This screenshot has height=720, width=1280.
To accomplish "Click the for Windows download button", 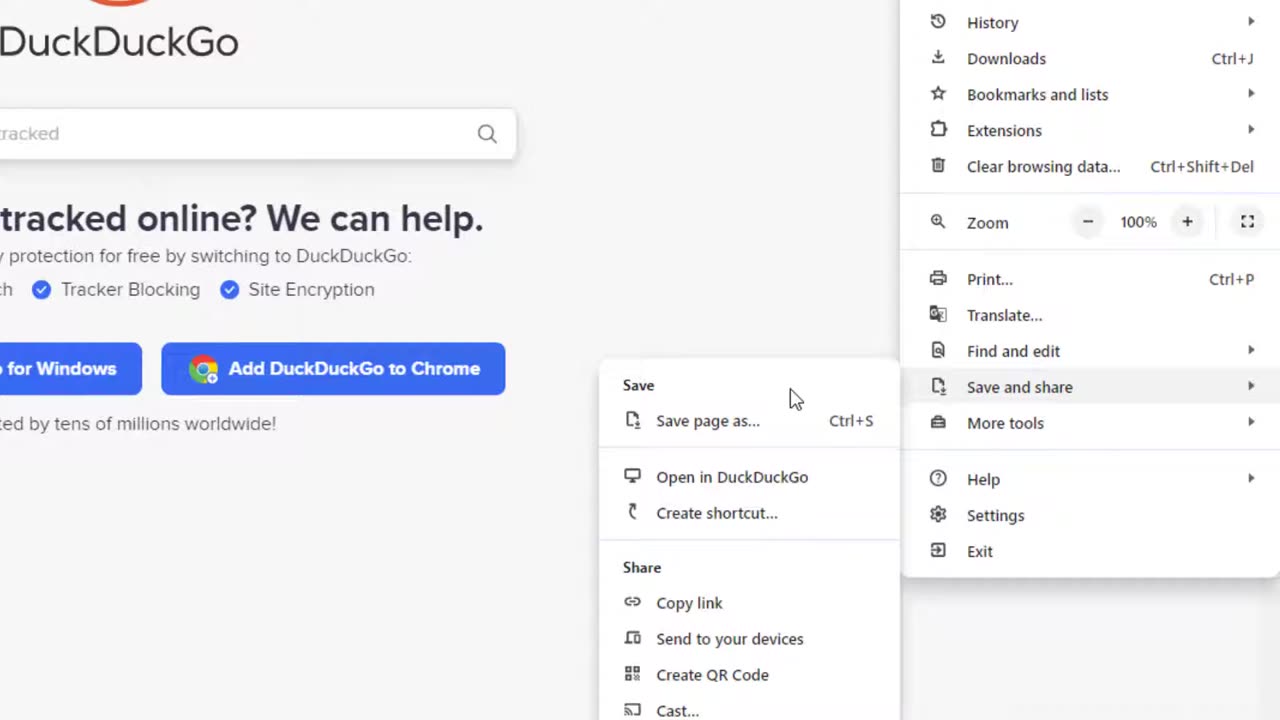I will (70, 369).
